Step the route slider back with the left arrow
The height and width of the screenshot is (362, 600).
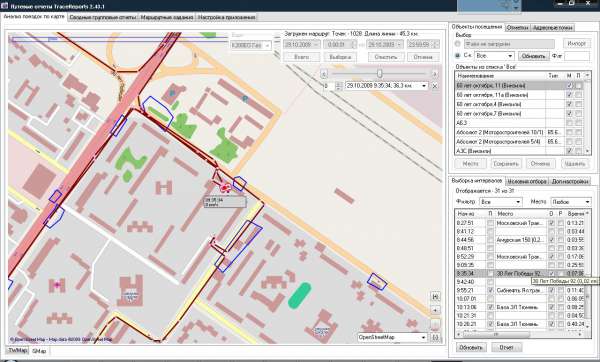pos(324,73)
